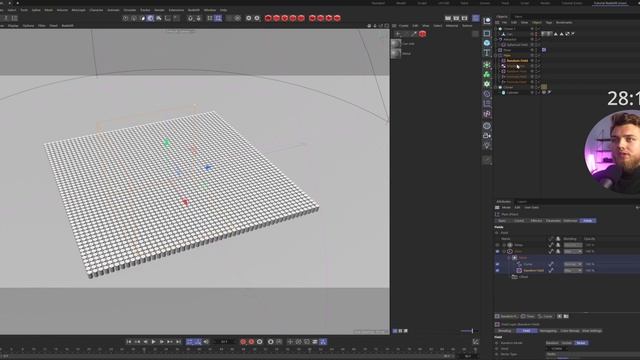Viewport: 640px width, 360px height.
Task: Select the Camera object icon in the right palette
Action: tap(487, 136)
